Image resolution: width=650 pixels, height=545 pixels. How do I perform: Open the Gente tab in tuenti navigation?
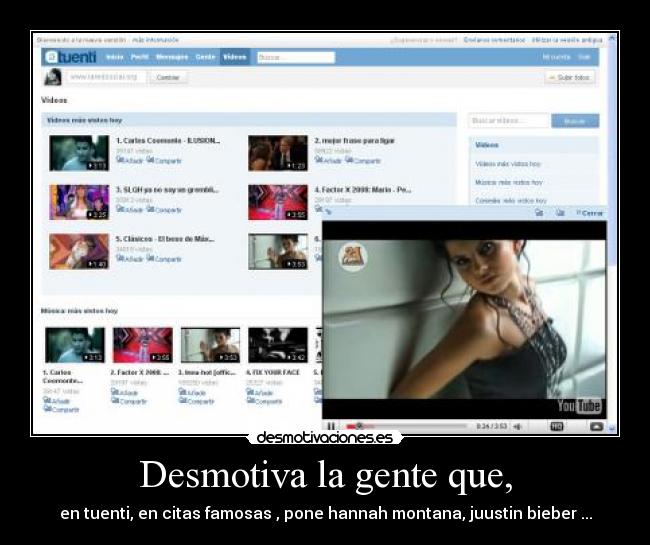pyautogui.click(x=205, y=57)
